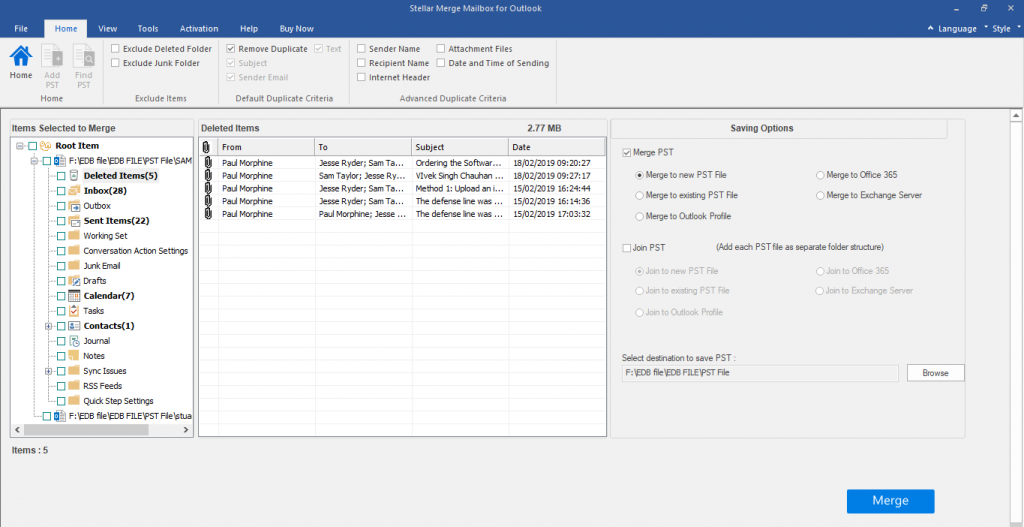
Task: Click the attachment paperclip column header
Action: [x=208, y=147]
